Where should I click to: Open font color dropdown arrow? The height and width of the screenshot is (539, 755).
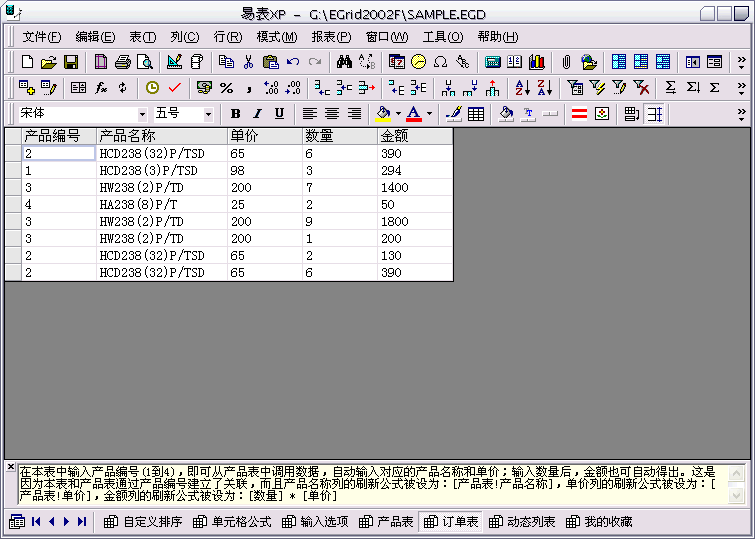pos(429,114)
